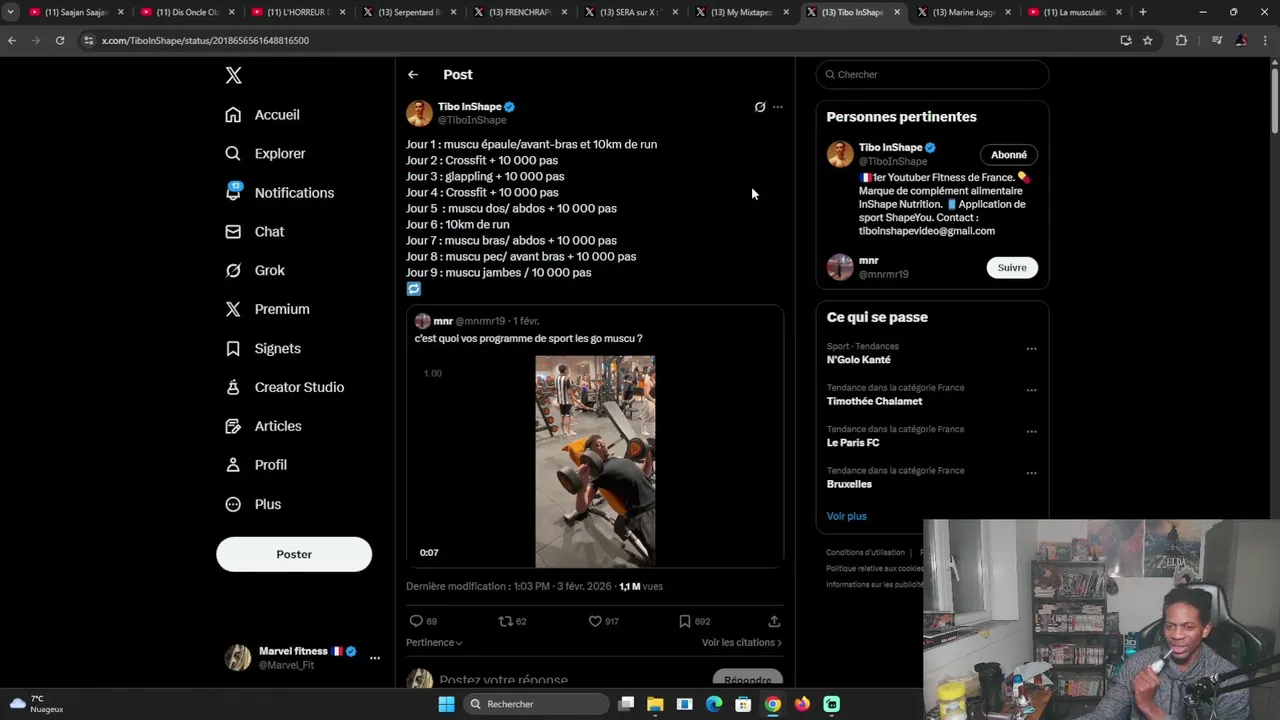Open options for Timothée Chalamet trend

pos(1031,390)
